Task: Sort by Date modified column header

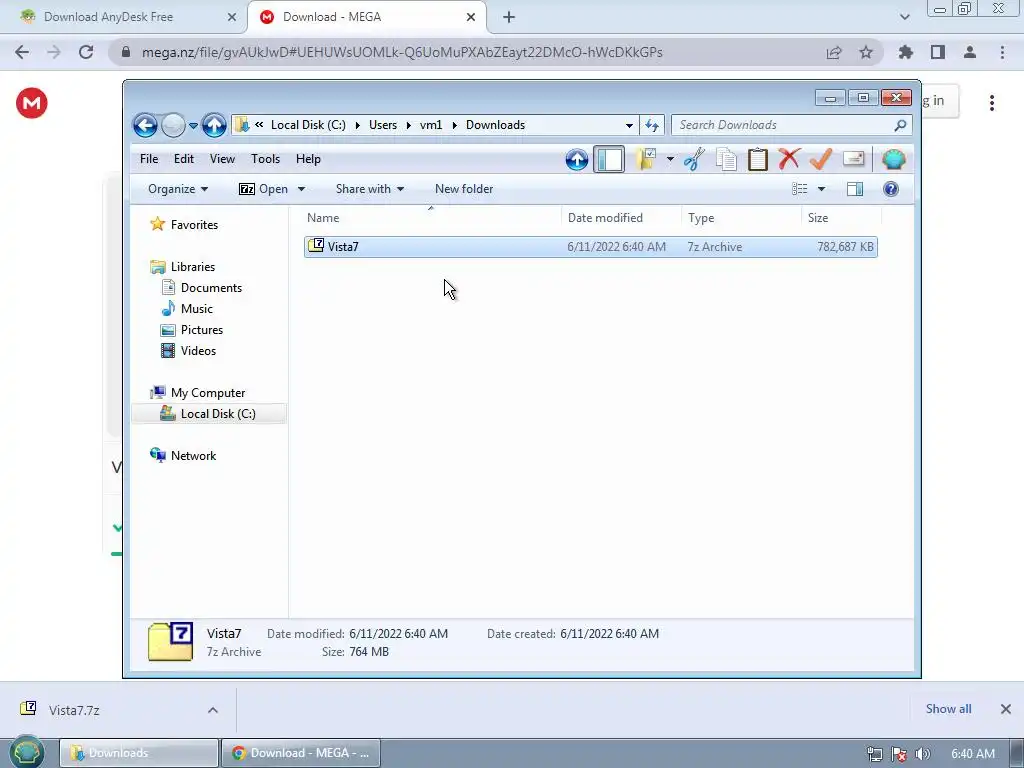Action: [621, 217]
